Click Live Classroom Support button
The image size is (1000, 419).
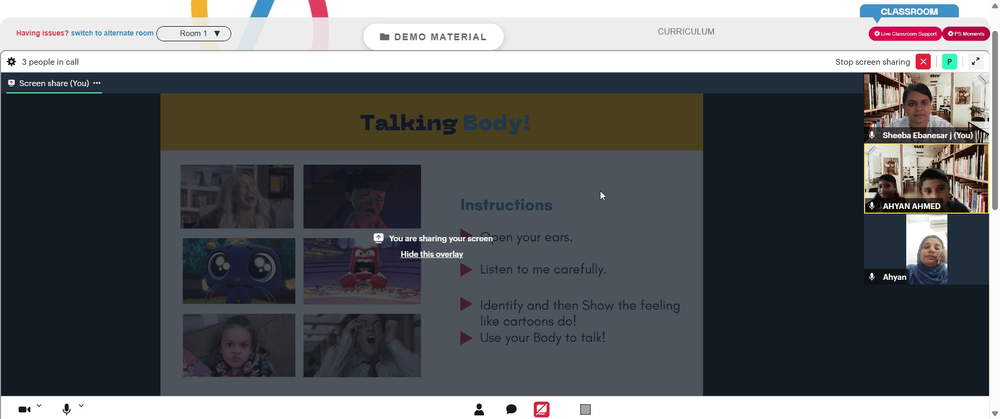pyautogui.click(x=905, y=34)
